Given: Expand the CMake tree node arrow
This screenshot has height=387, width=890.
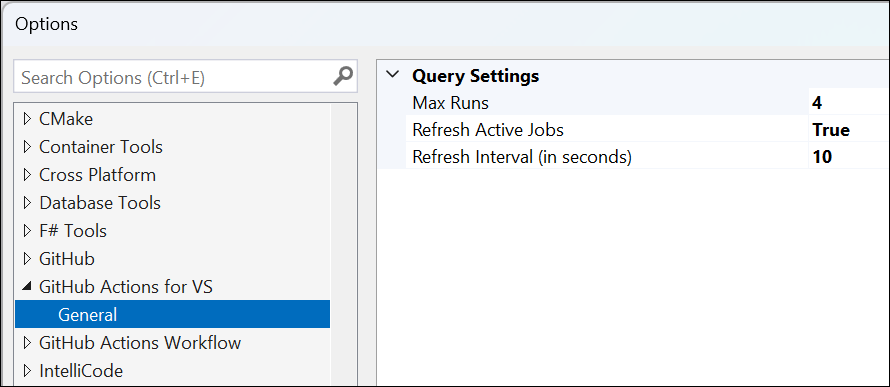Looking at the screenshot, I should tap(27, 119).
